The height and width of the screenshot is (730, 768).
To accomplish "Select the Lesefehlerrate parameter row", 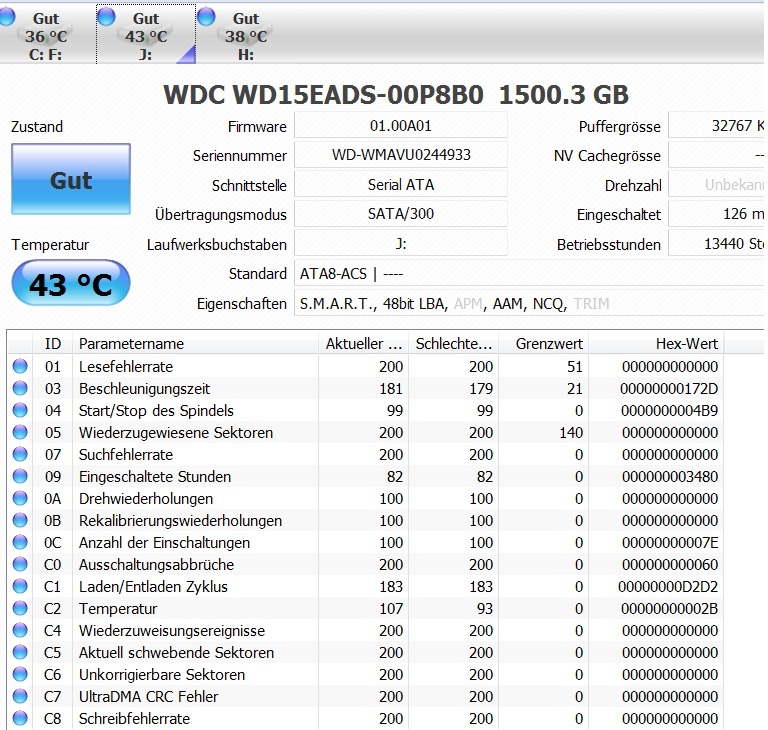I will (366, 366).
